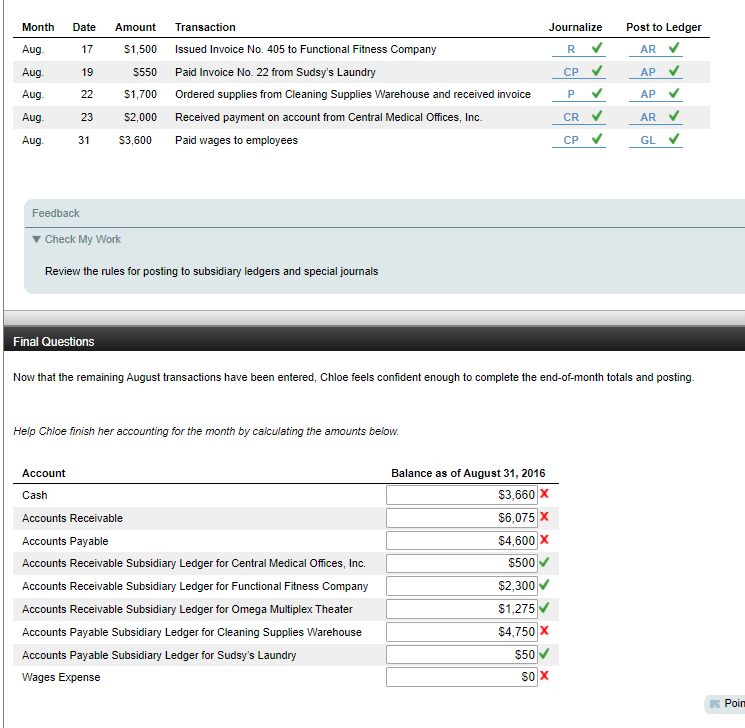Click the 'Cash' account label

pos(35,495)
